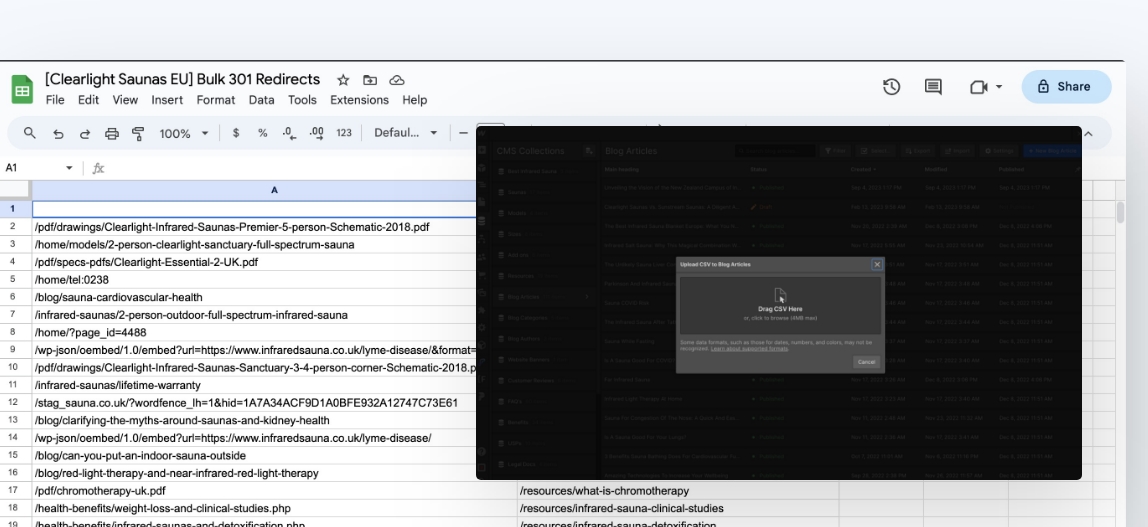
Task: Select cell /home/models/2-person-clearlight-sanctuary-full-spectrum-sauna
Action: [x=254, y=244]
